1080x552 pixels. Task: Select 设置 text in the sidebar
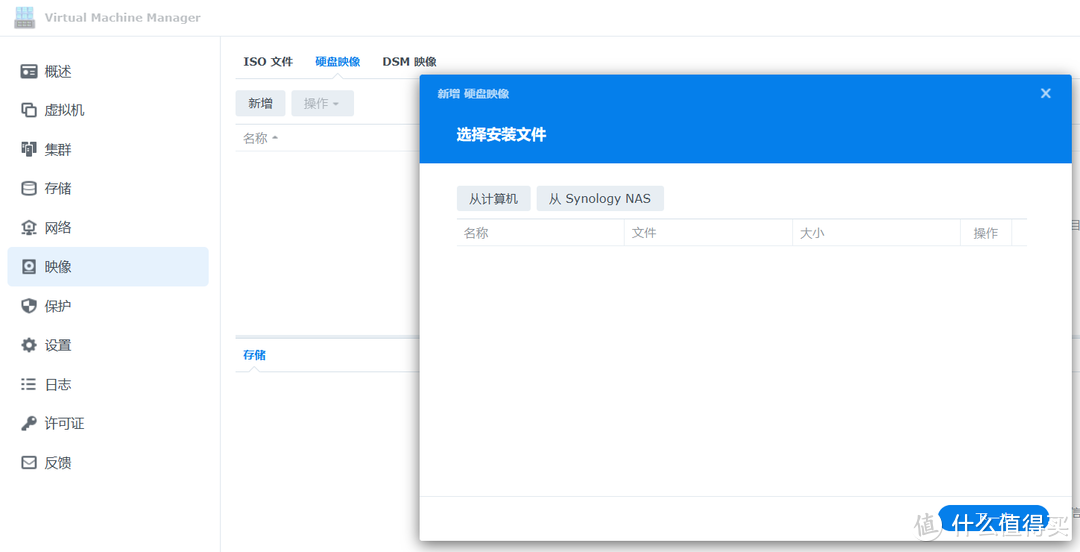(58, 345)
